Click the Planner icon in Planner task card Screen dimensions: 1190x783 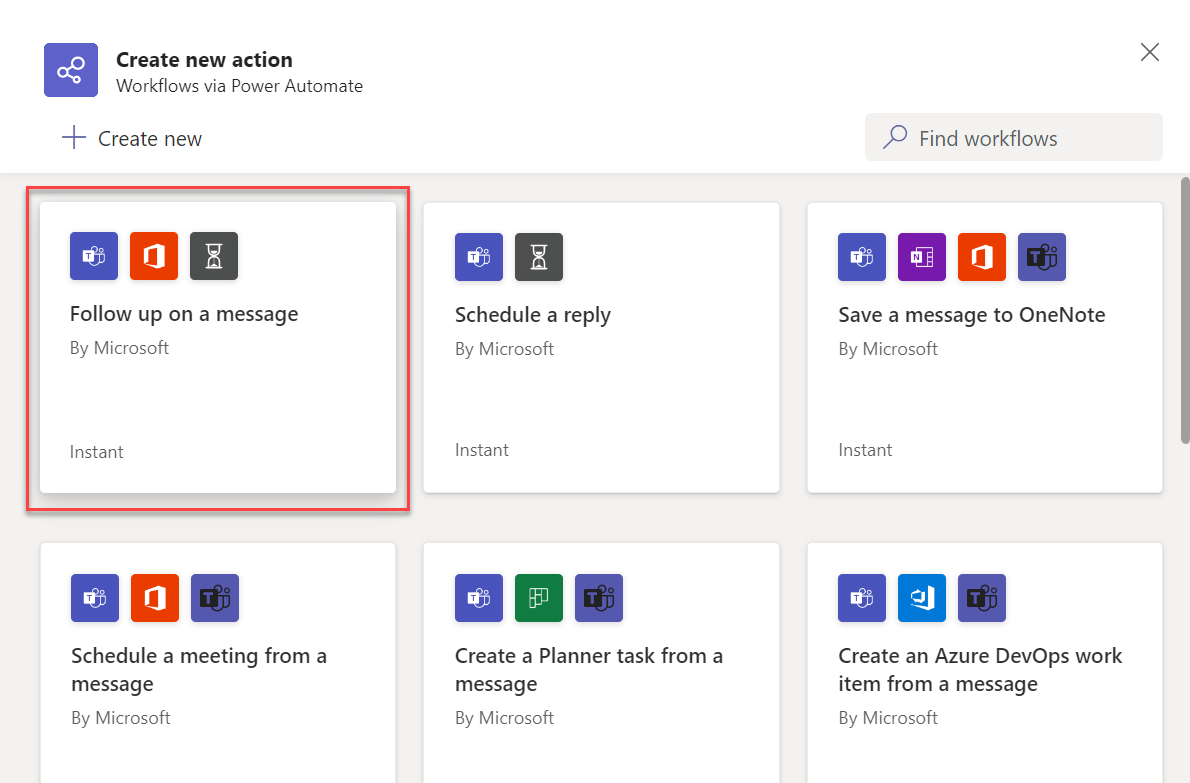(539, 598)
